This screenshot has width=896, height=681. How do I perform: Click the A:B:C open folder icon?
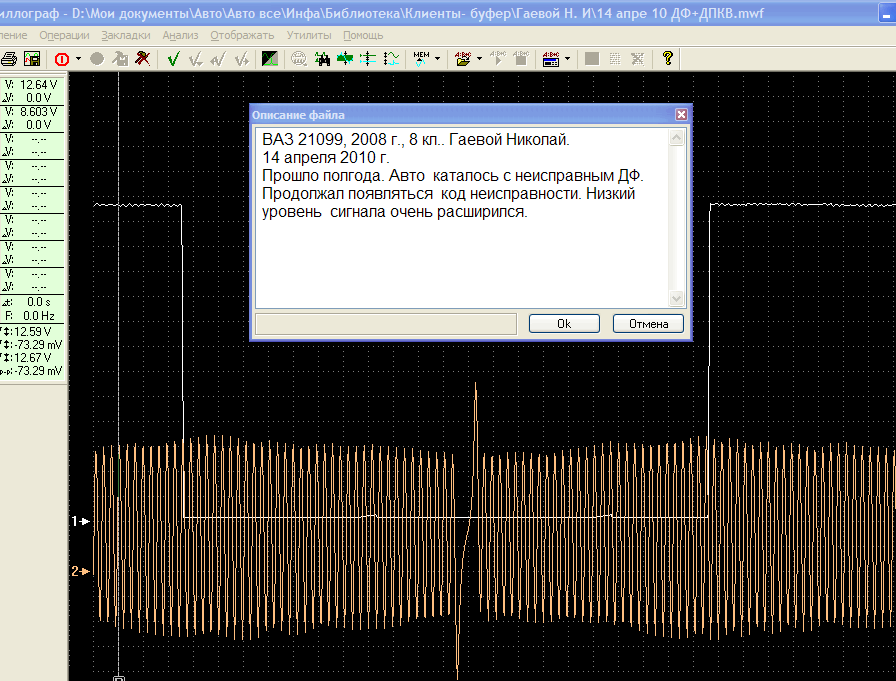click(463, 59)
